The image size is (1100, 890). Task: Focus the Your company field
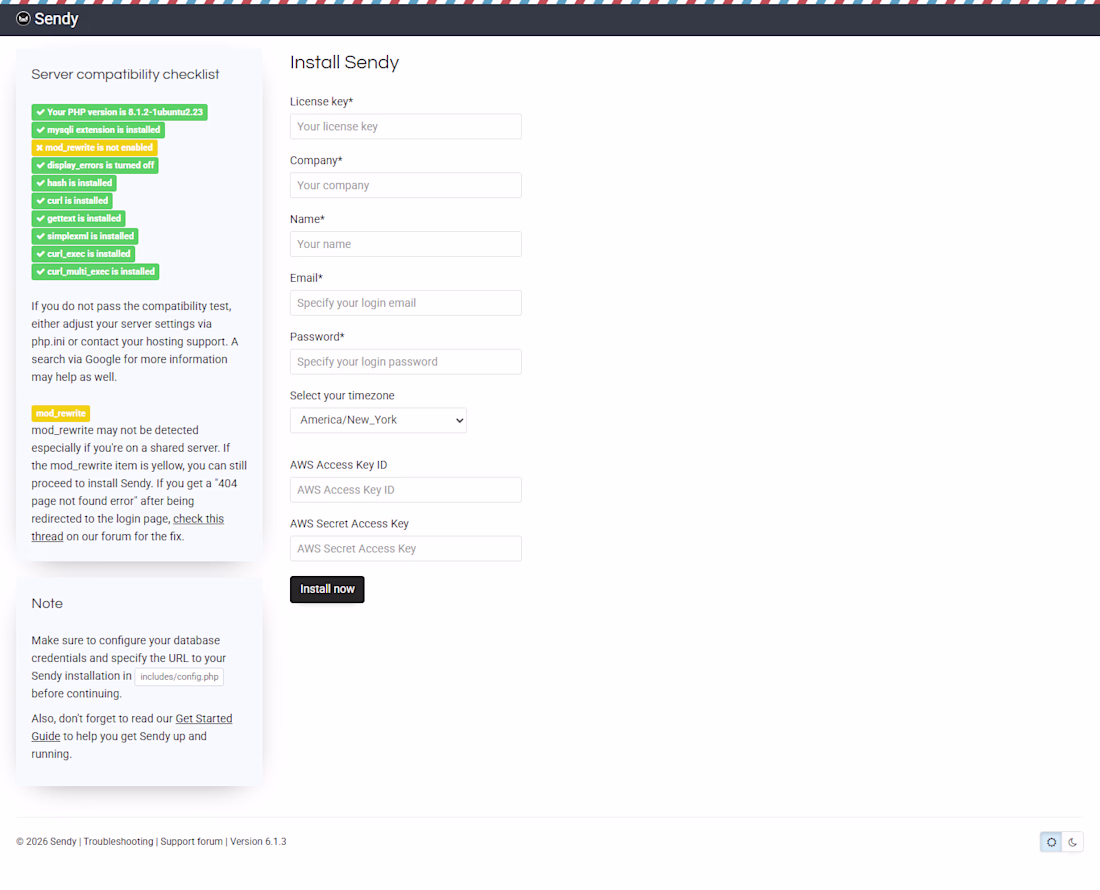click(405, 185)
